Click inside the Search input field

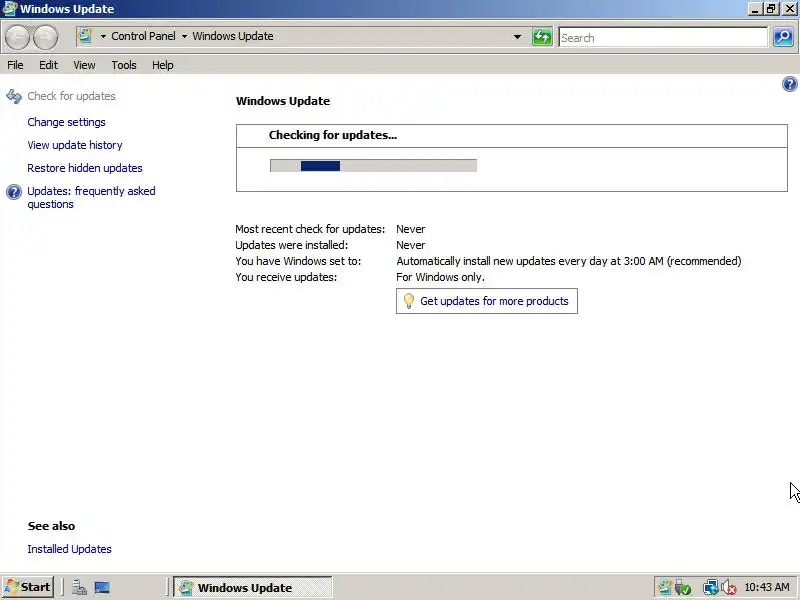point(663,37)
